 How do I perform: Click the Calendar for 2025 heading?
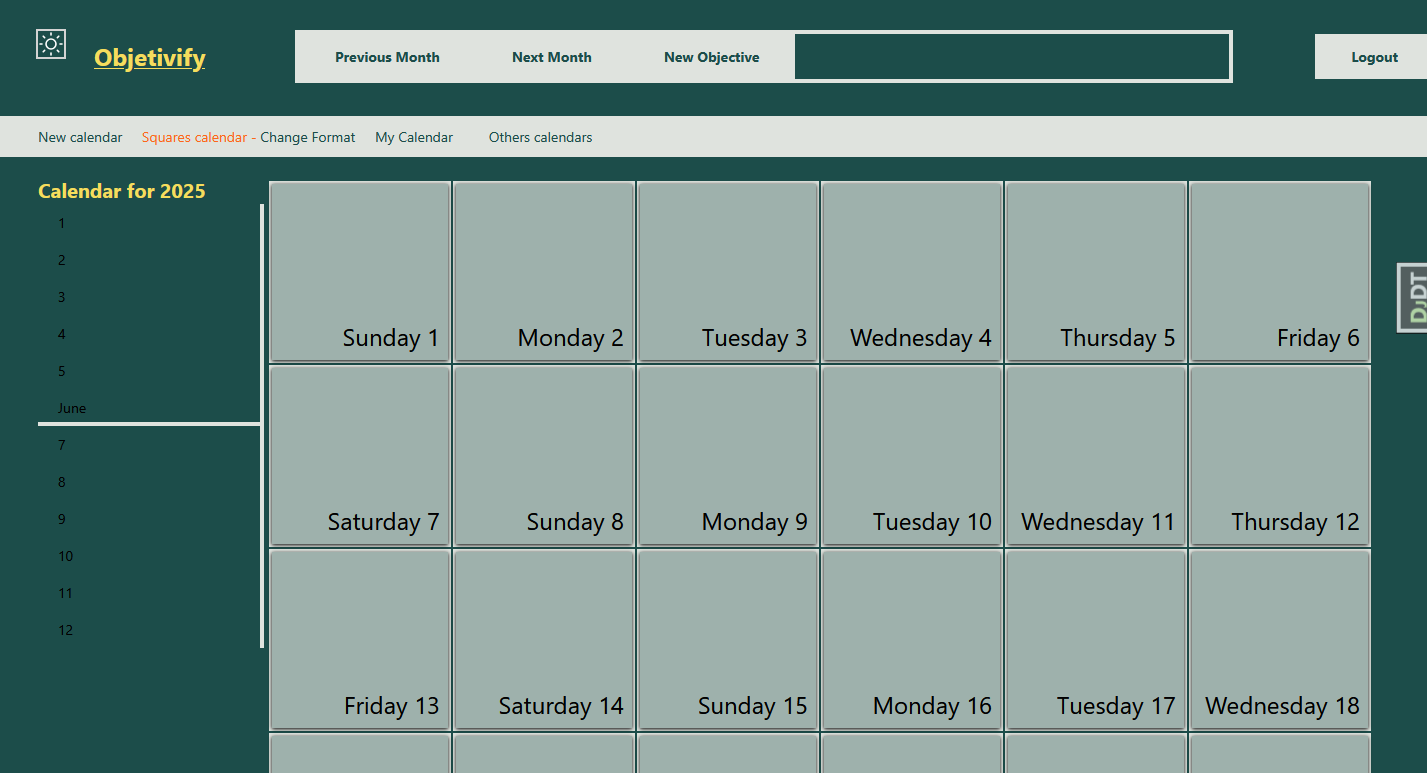122,191
